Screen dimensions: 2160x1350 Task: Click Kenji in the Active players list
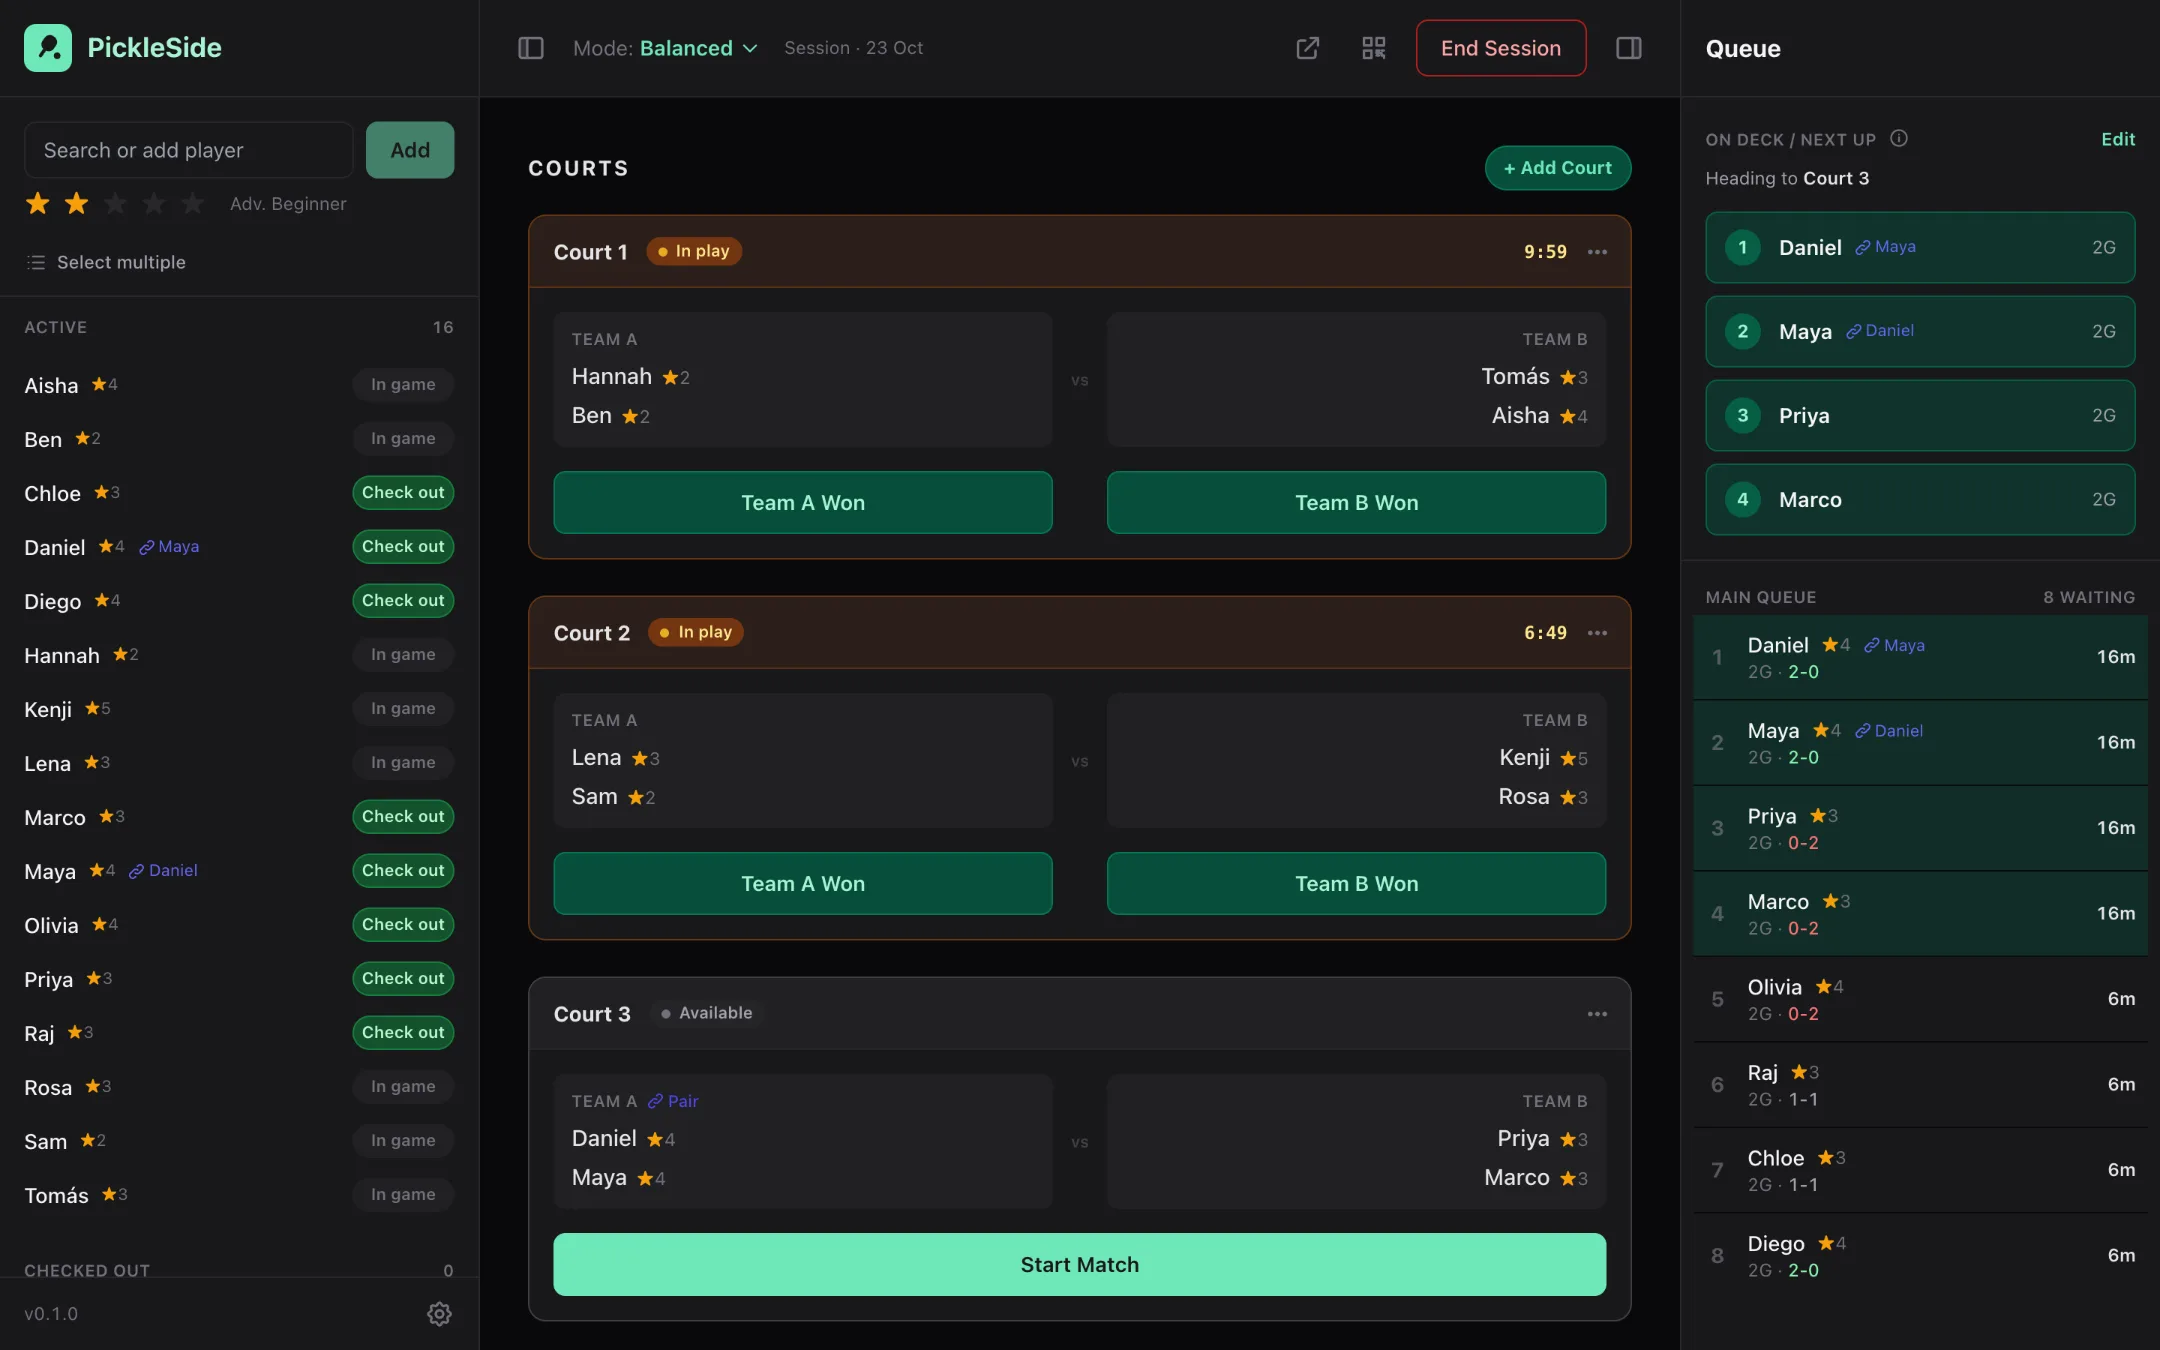(48, 709)
